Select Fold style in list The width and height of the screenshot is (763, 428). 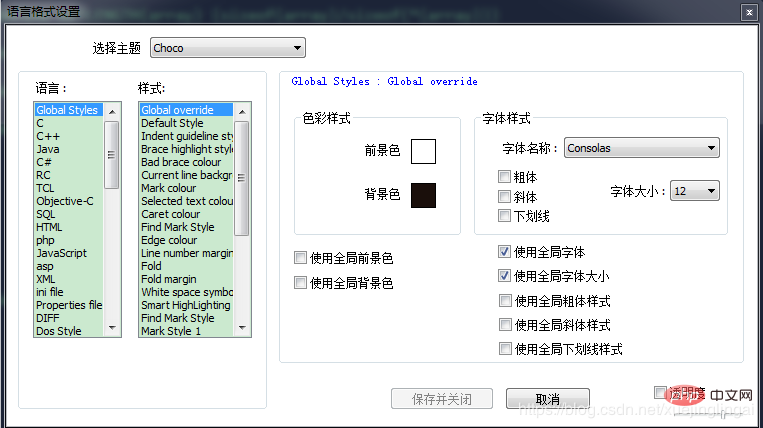[x=186, y=266]
